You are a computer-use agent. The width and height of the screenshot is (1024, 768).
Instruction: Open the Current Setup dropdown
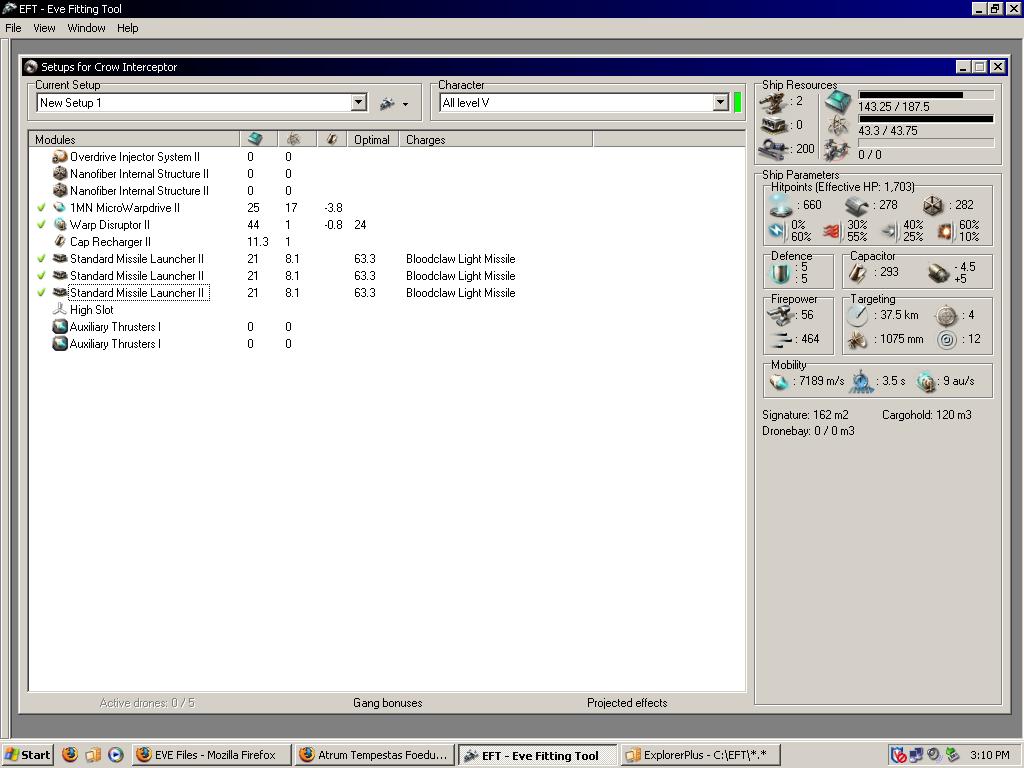(x=359, y=103)
